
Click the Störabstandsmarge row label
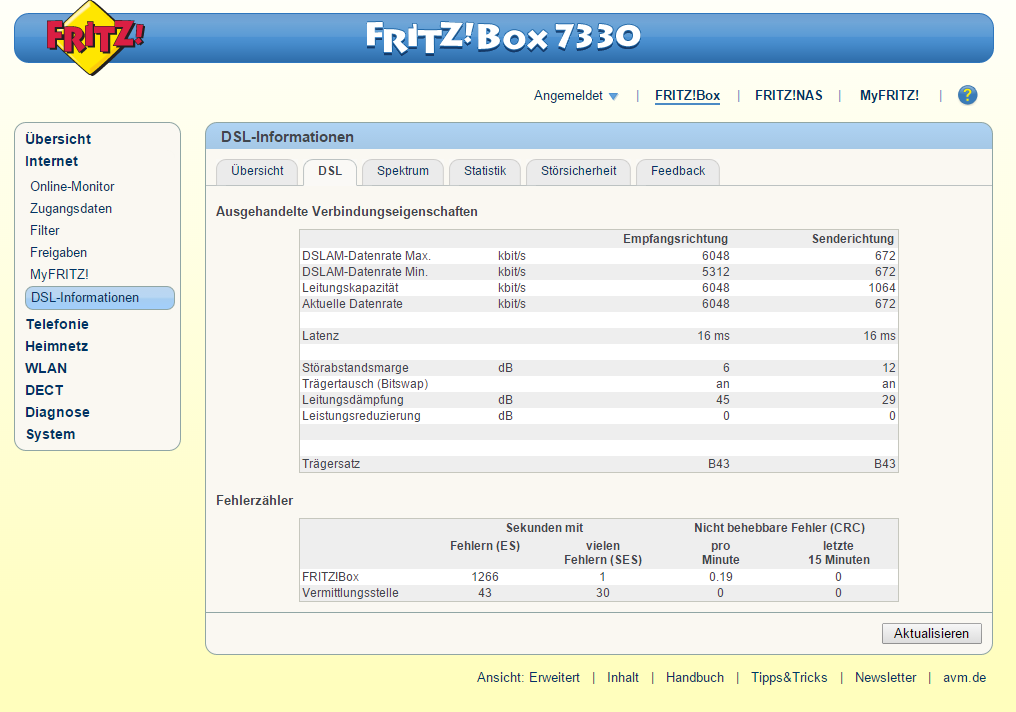click(x=355, y=368)
